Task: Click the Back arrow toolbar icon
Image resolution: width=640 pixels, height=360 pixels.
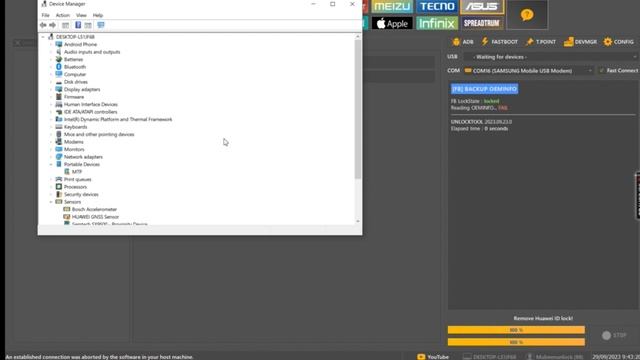Action: pyautogui.click(x=43, y=25)
